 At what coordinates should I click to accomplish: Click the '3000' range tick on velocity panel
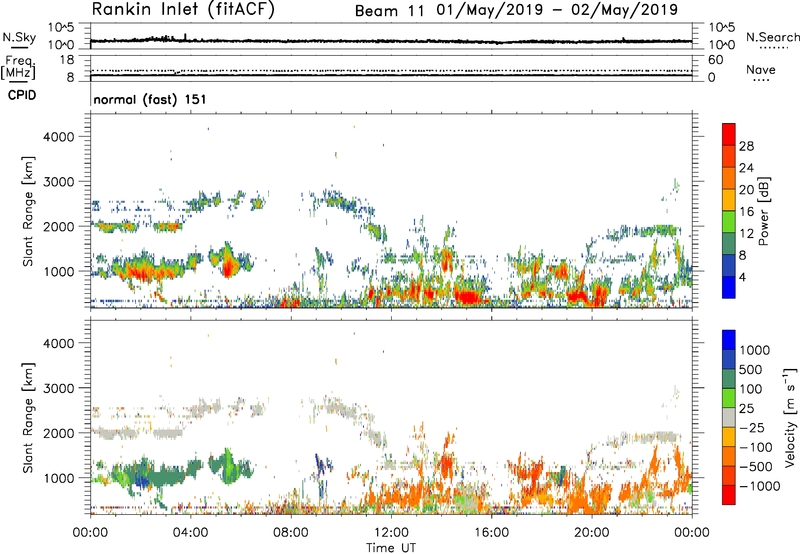point(58,388)
